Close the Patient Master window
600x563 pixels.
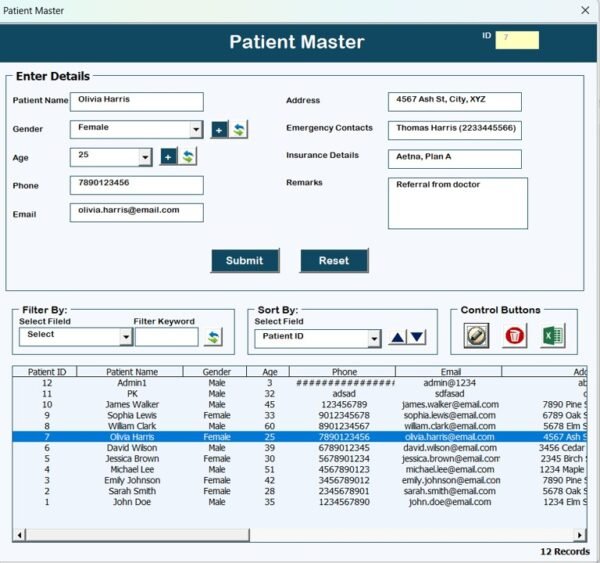pos(585,10)
